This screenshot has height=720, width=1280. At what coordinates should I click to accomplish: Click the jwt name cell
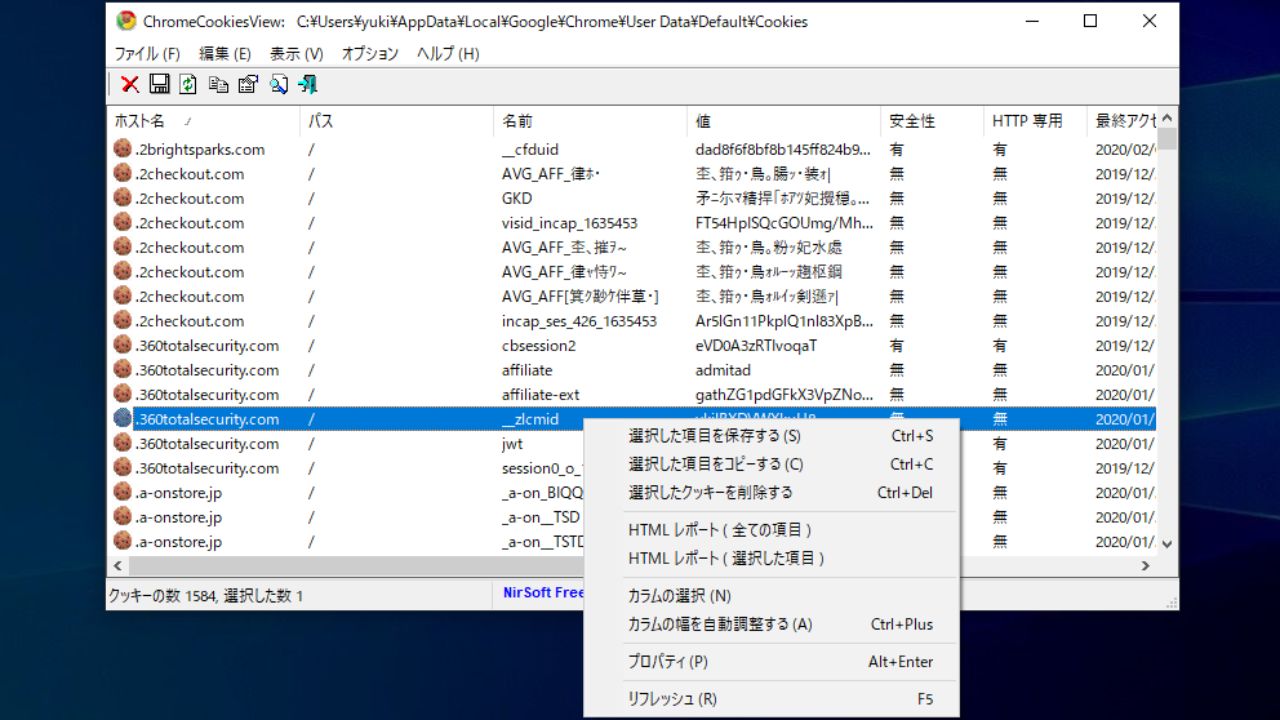512,444
